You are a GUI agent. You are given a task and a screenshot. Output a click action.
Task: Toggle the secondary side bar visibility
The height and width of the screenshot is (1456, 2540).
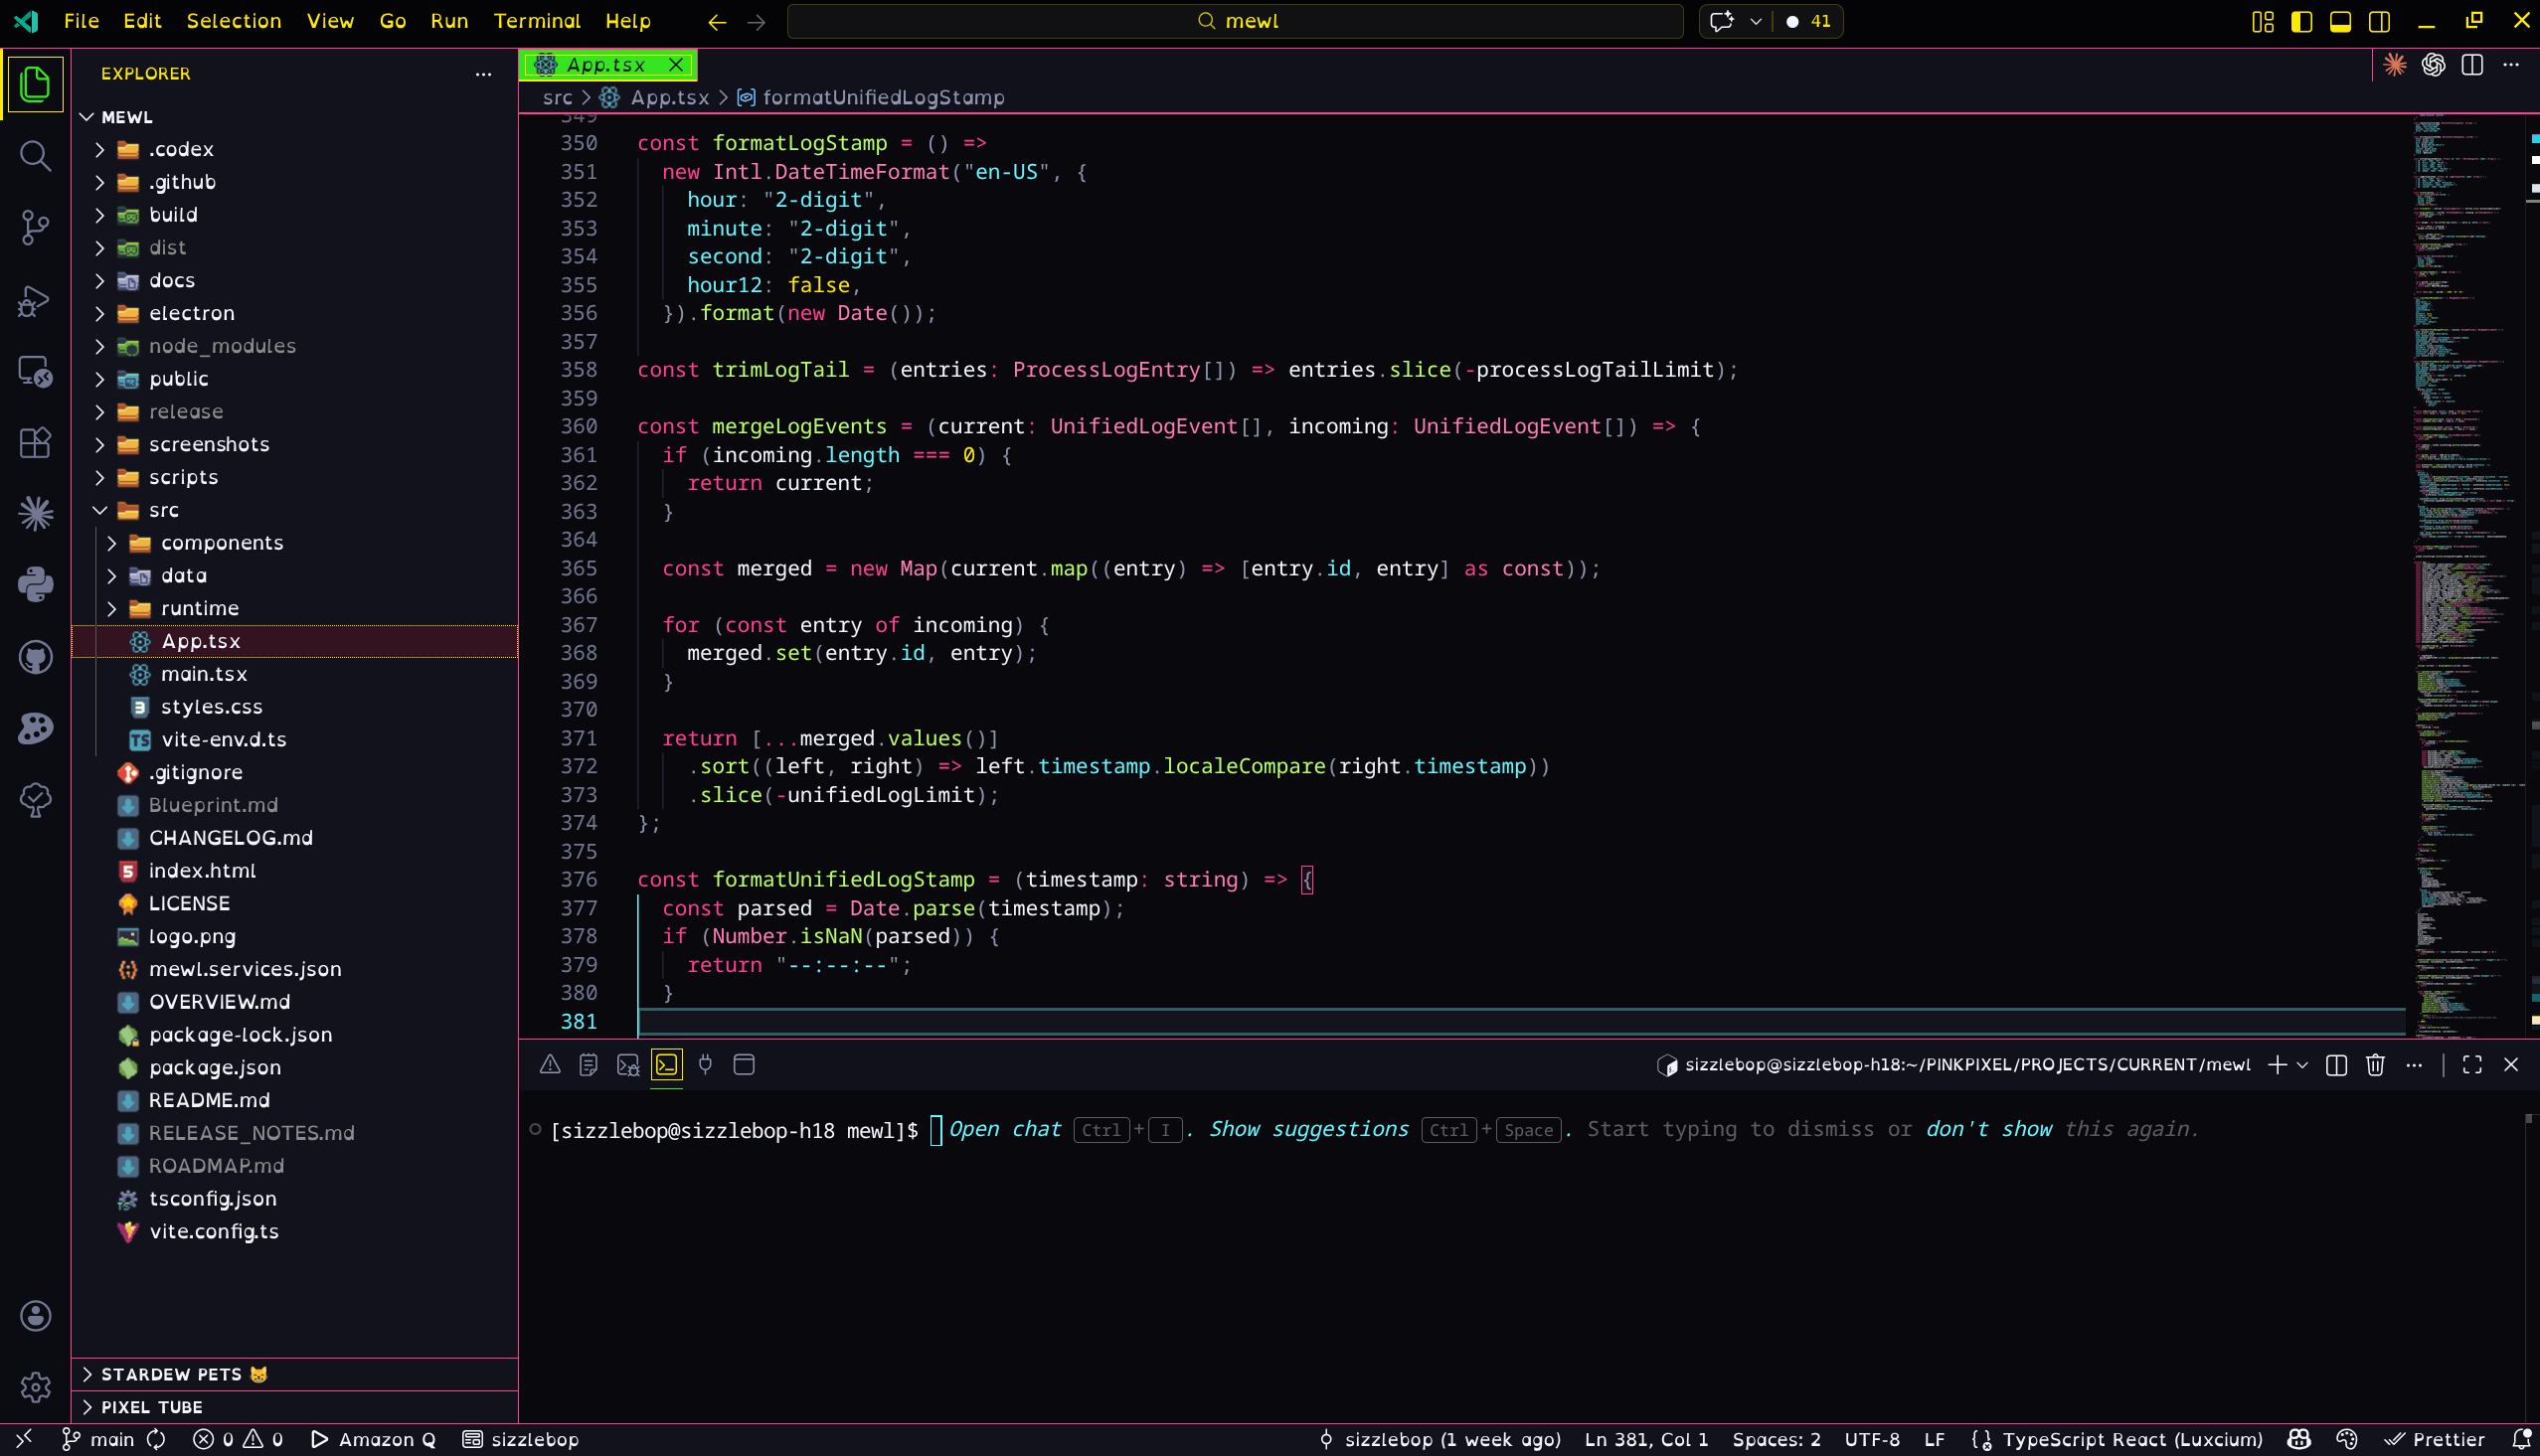[2379, 21]
